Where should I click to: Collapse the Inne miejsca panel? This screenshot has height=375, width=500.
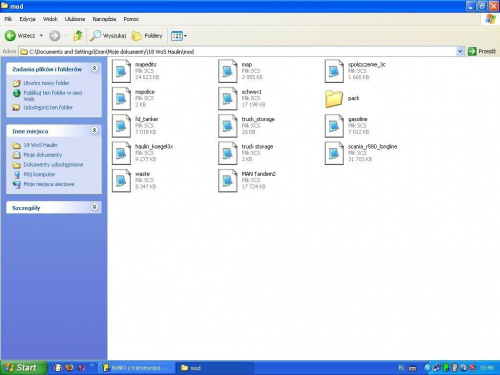pyautogui.click(x=95, y=130)
